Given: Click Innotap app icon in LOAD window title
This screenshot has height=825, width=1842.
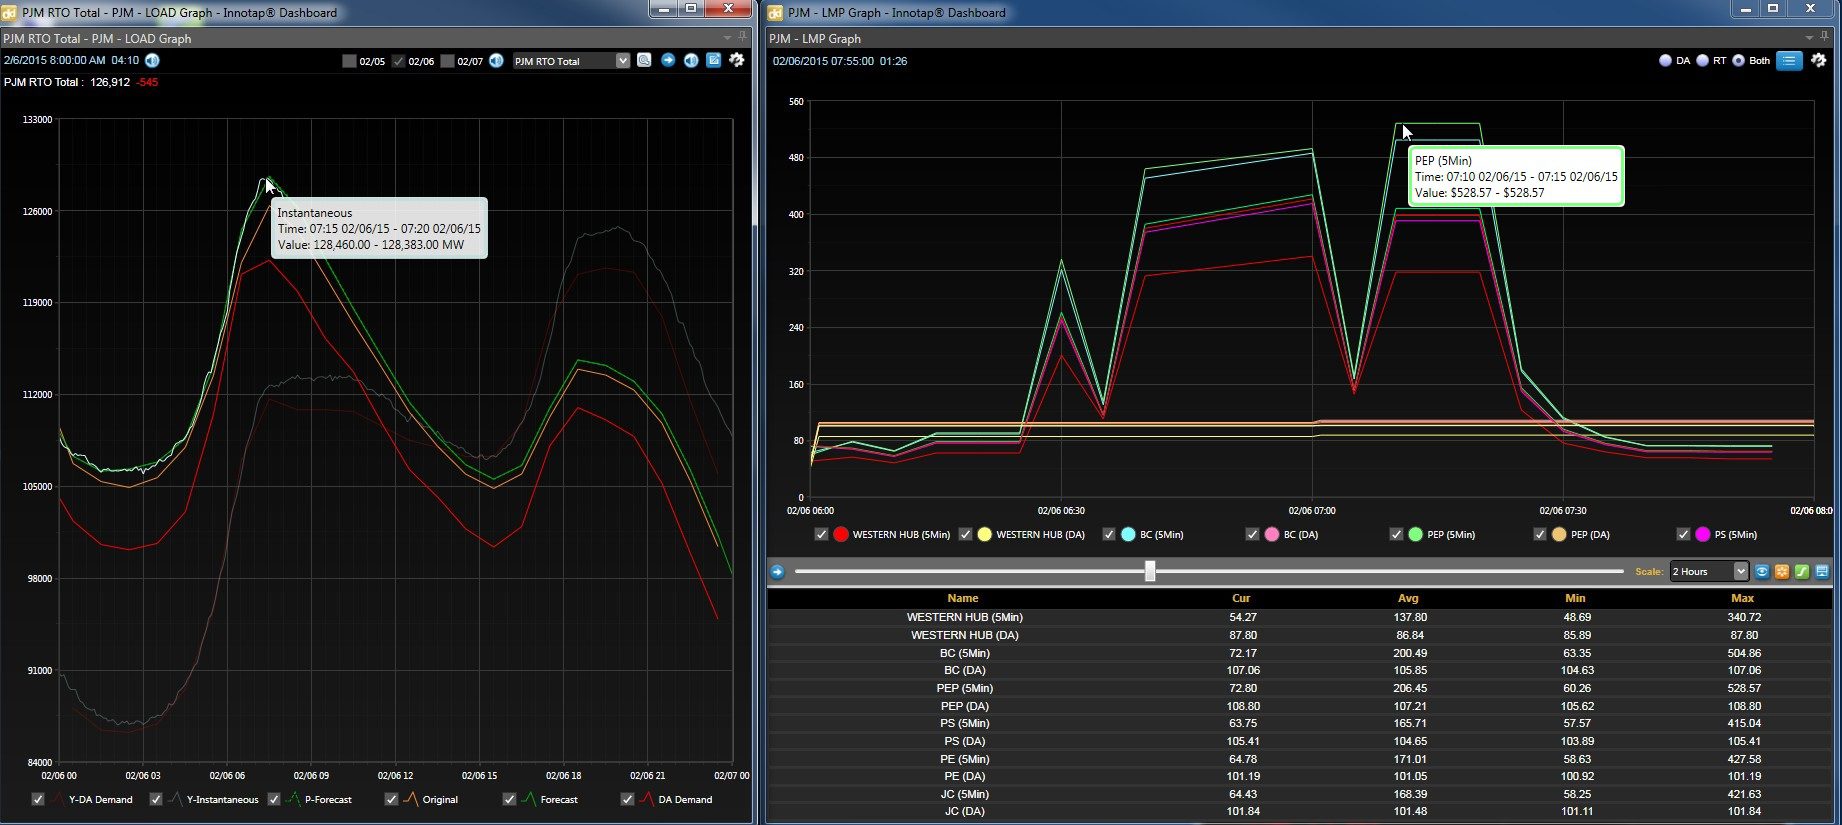Looking at the screenshot, I should click(x=10, y=13).
